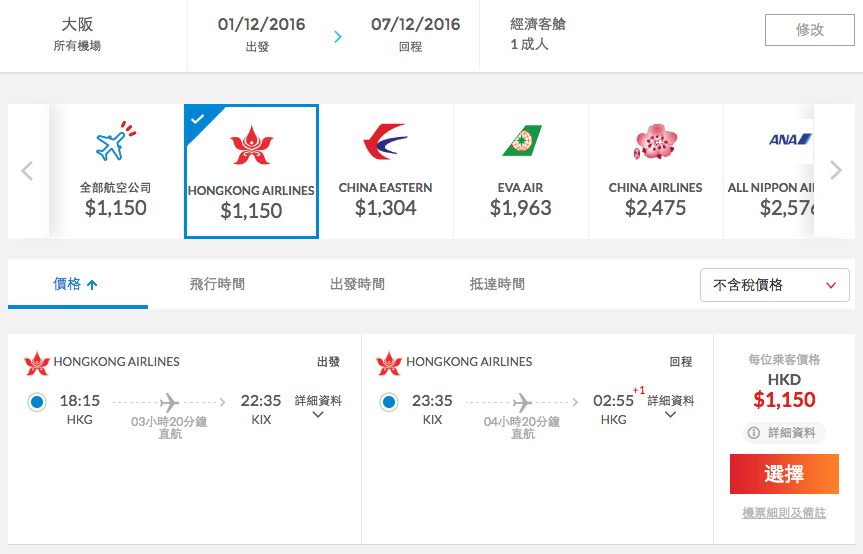Click the 修改 button
The width and height of the screenshot is (863, 554).
click(x=810, y=30)
